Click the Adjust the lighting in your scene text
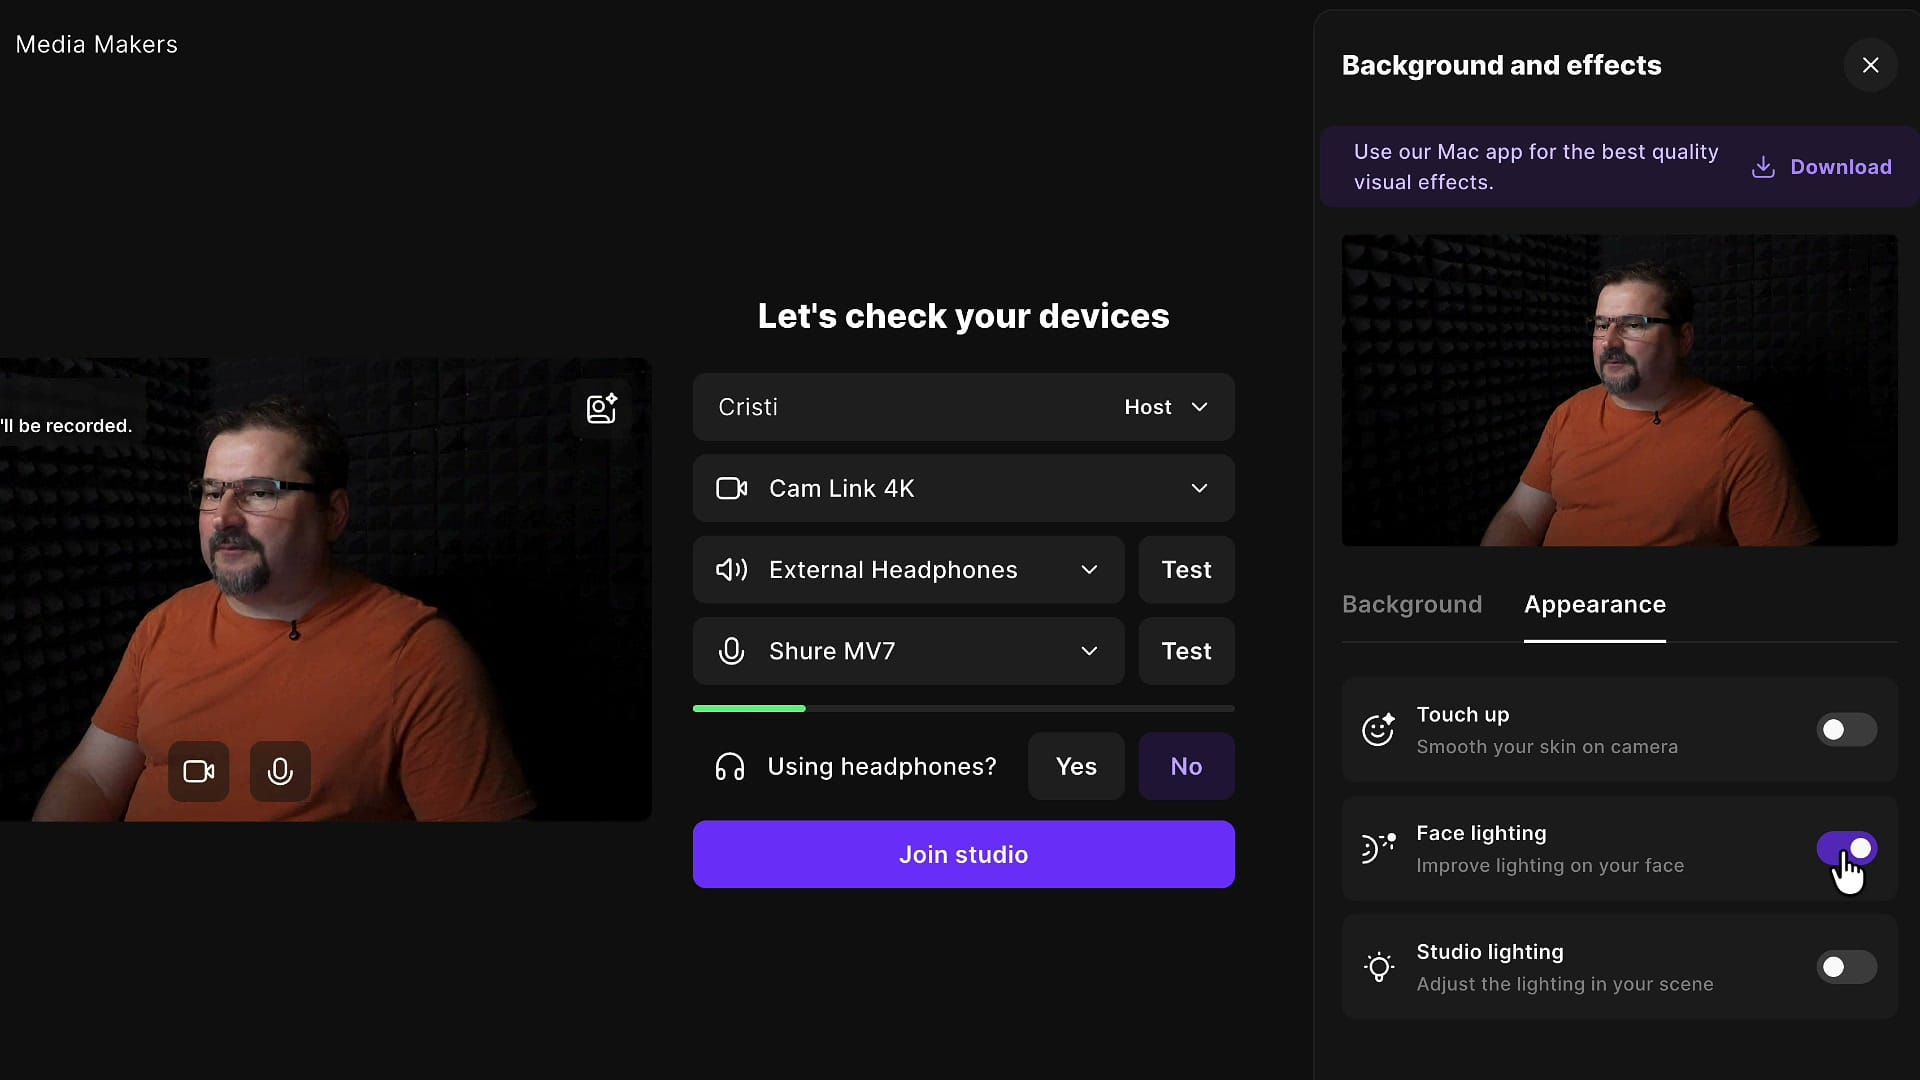Viewport: 1920px width, 1080px height. (1564, 985)
